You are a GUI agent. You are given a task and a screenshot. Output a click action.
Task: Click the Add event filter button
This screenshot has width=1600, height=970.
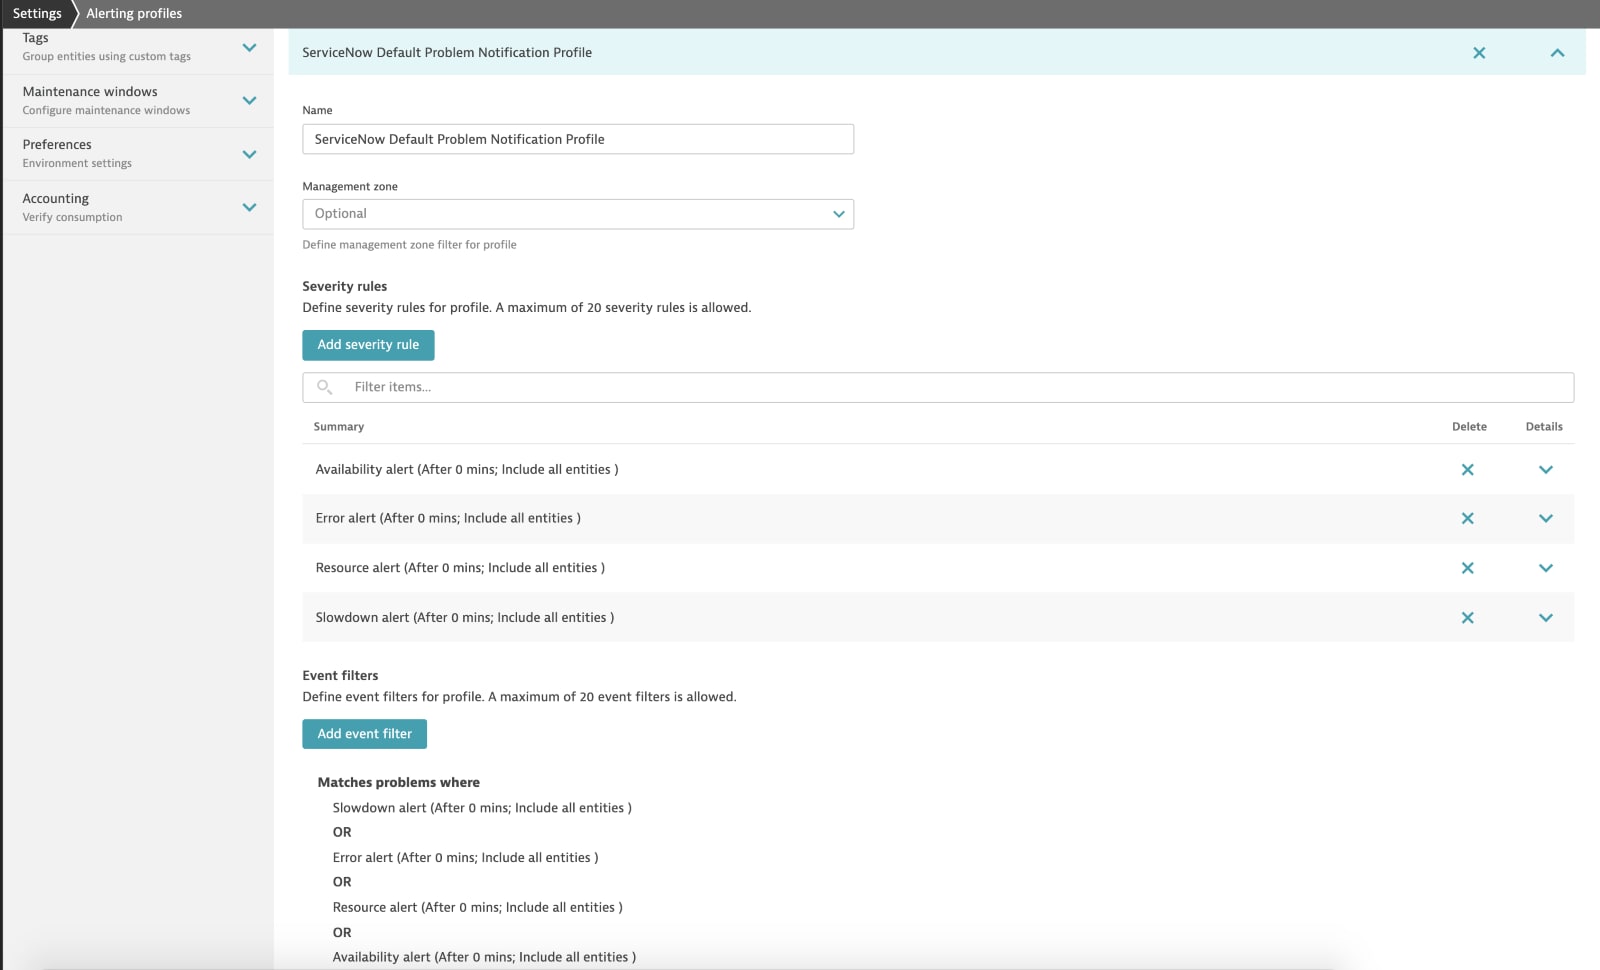point(364,734)
